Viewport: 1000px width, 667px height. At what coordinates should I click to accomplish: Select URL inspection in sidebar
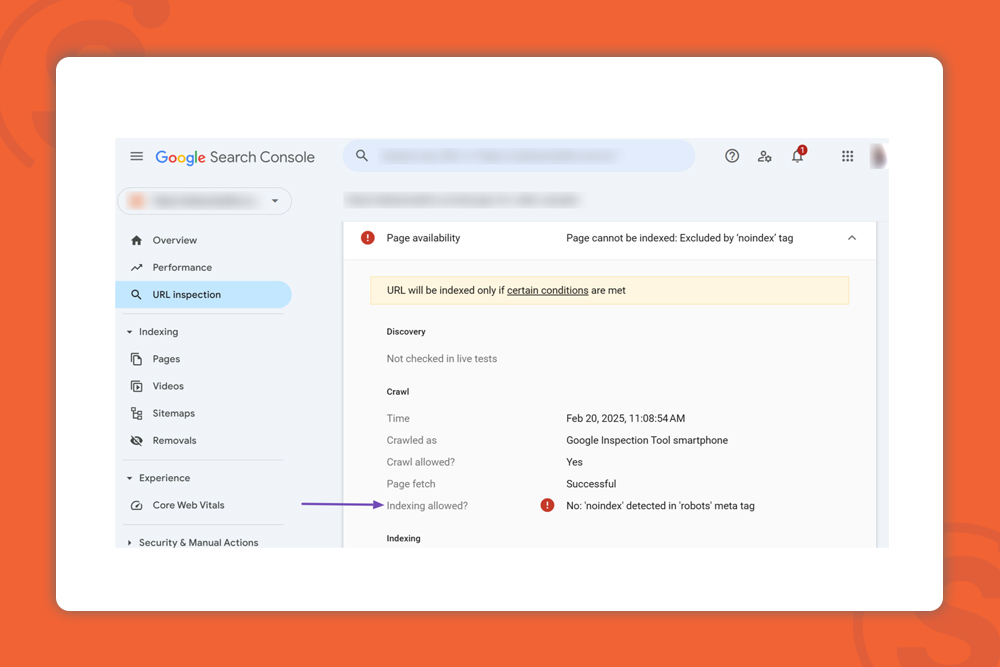(203, 295)
